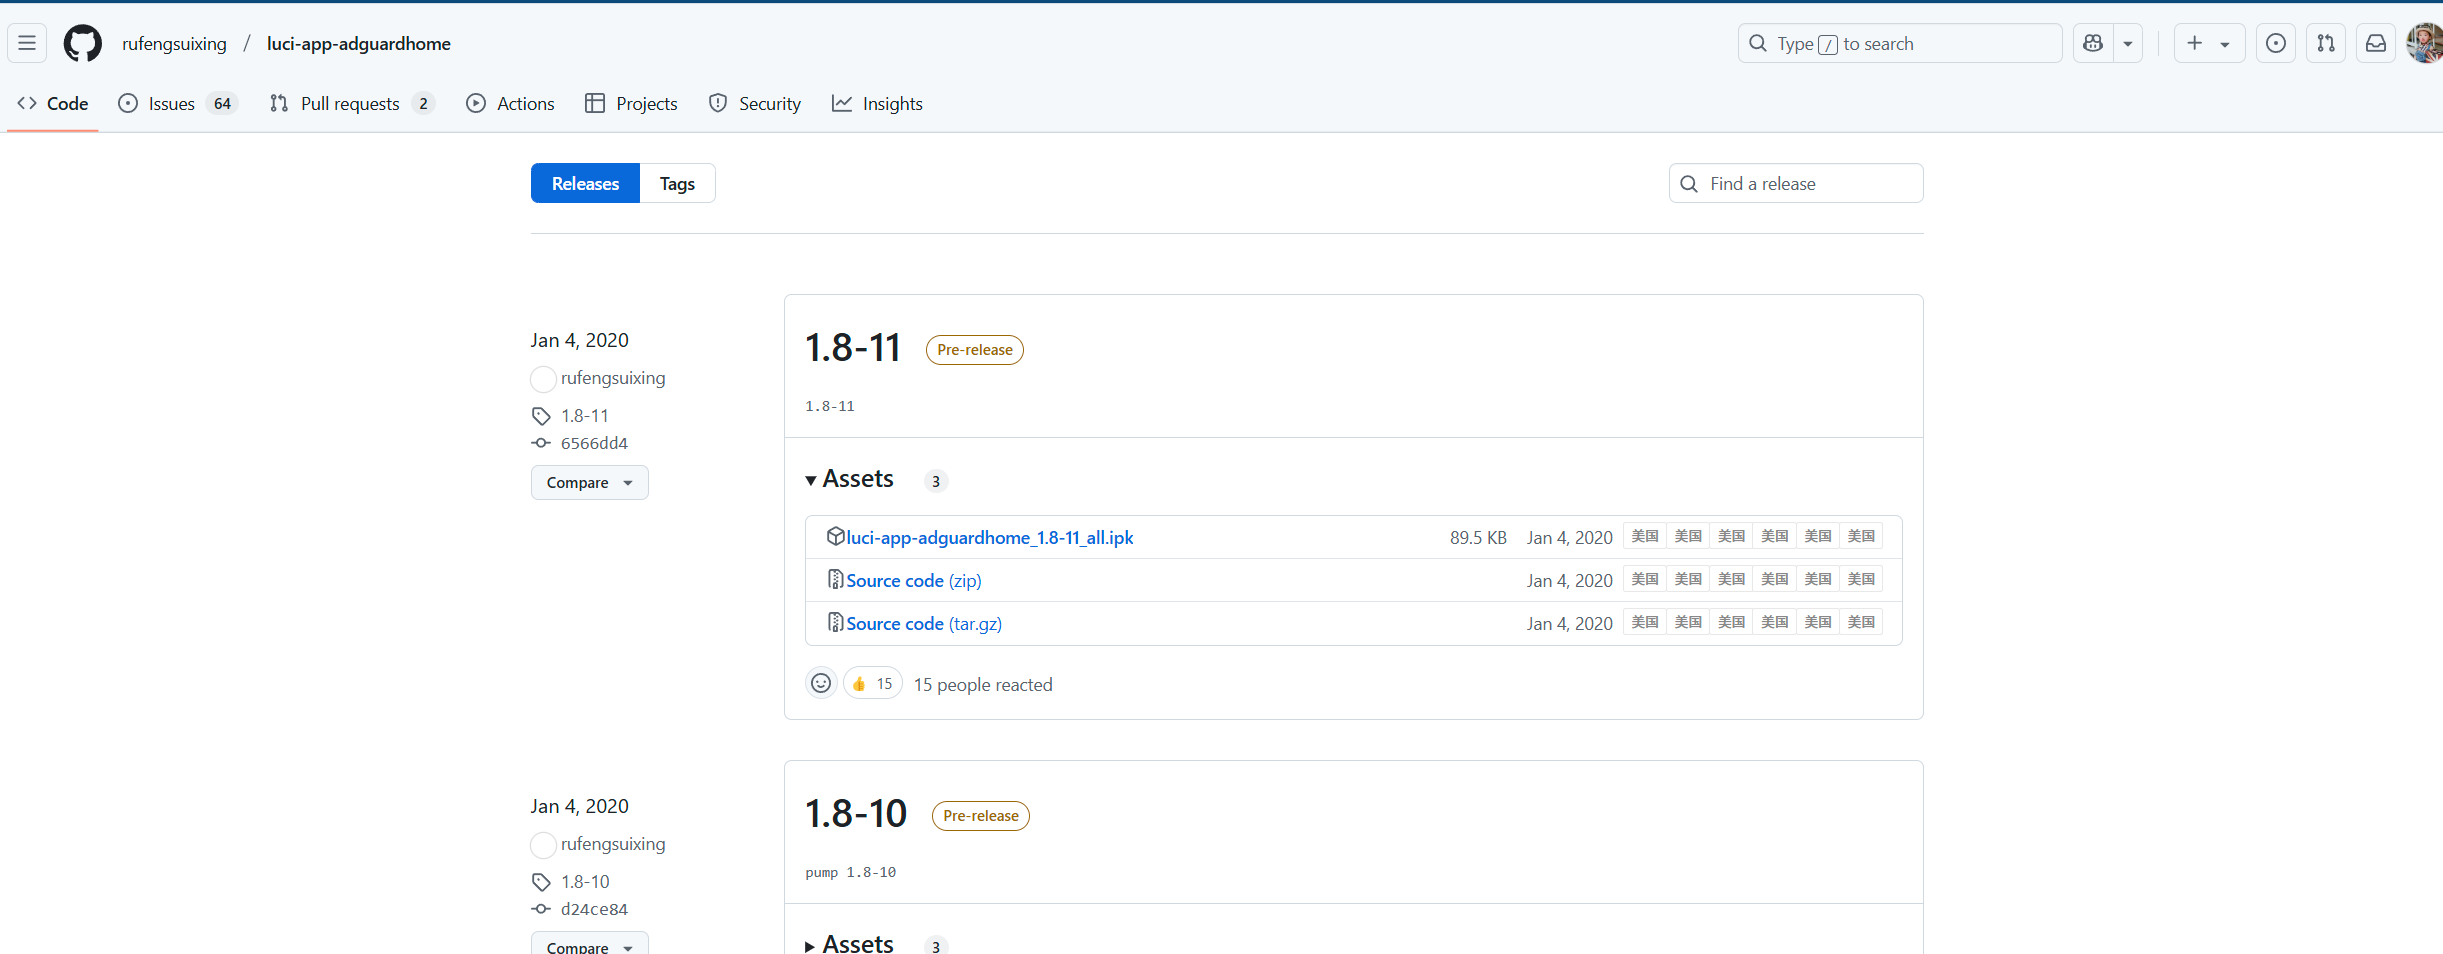Click the smiley add reaction icon

pyautogui.click(x=821, y=683)
